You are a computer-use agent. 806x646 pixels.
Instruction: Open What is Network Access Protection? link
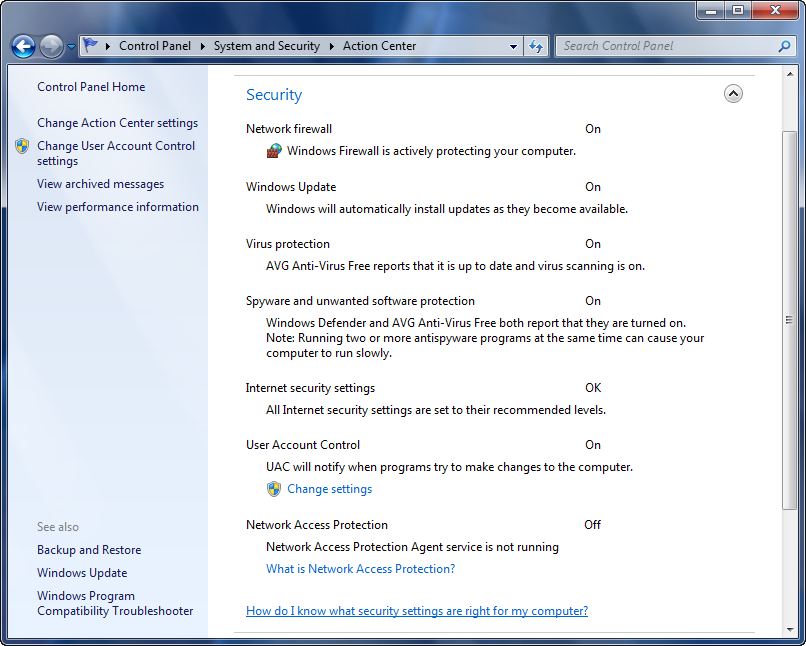coord(360,569)
